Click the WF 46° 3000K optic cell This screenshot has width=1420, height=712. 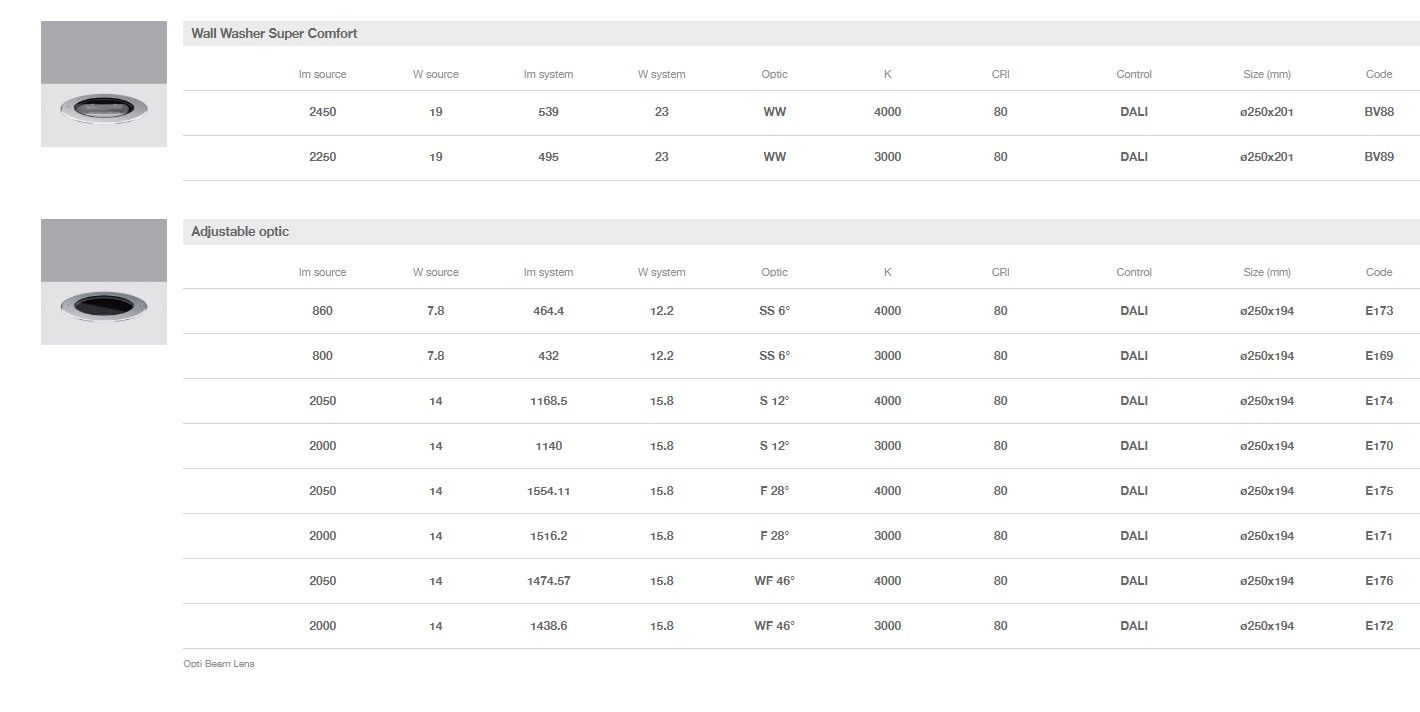coord(774,626)
